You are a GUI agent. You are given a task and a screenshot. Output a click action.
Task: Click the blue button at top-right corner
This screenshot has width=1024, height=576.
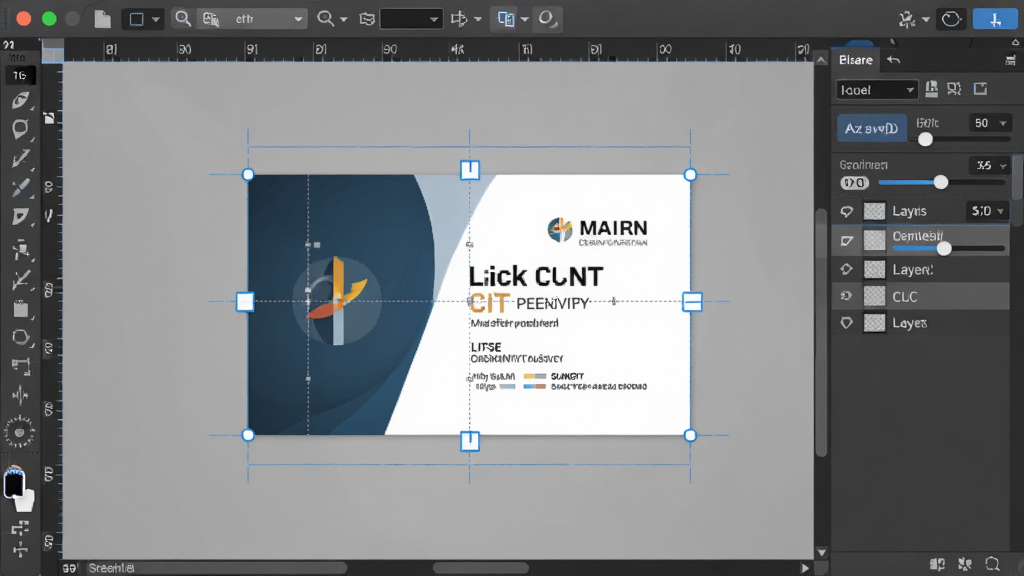click(995, 19)
